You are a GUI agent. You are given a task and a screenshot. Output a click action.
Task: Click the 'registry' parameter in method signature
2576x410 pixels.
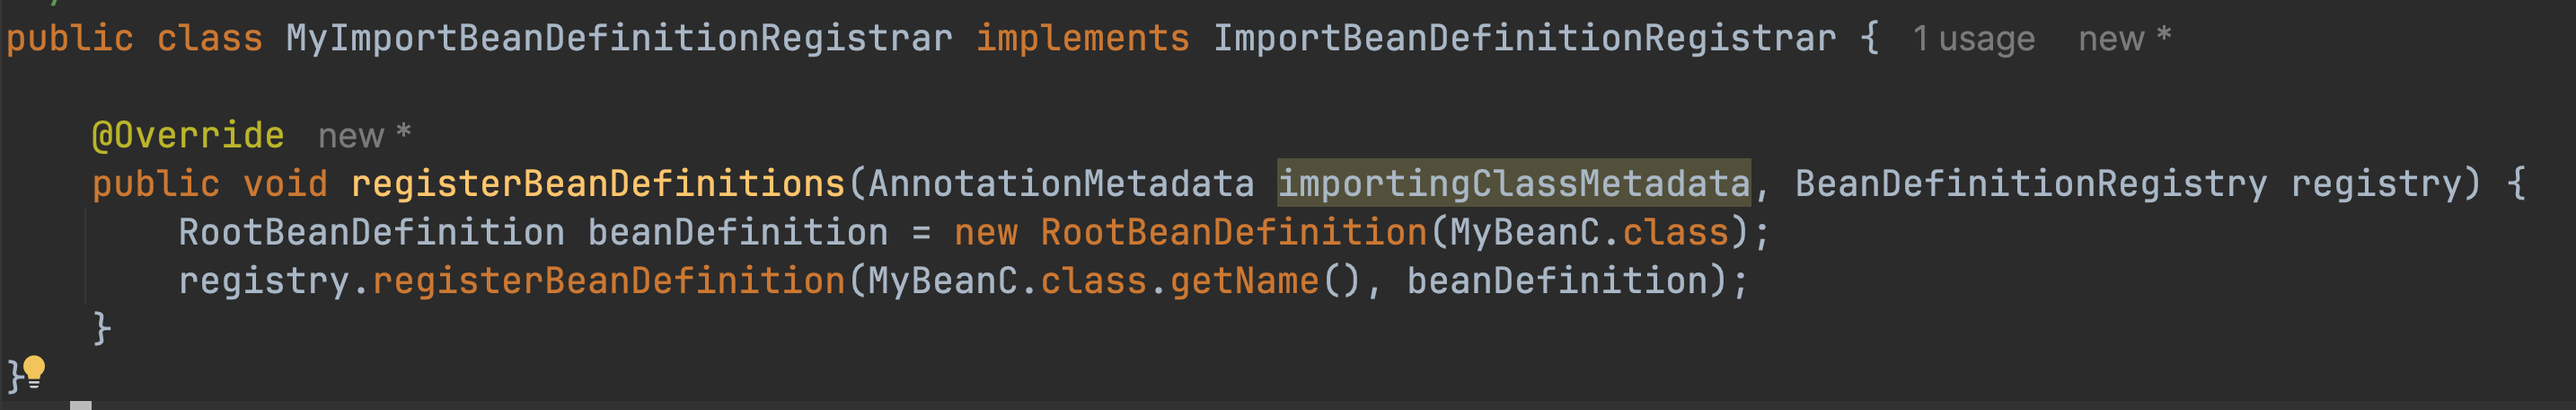(x=2374, y=183)
